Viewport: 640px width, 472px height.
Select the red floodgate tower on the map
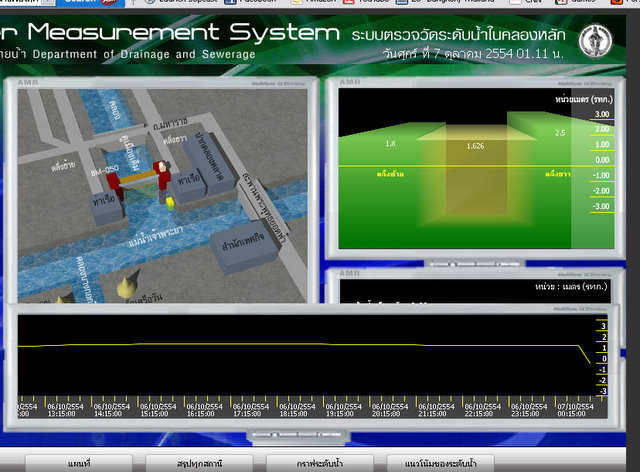pyautogui.click(x=162, y=178)
